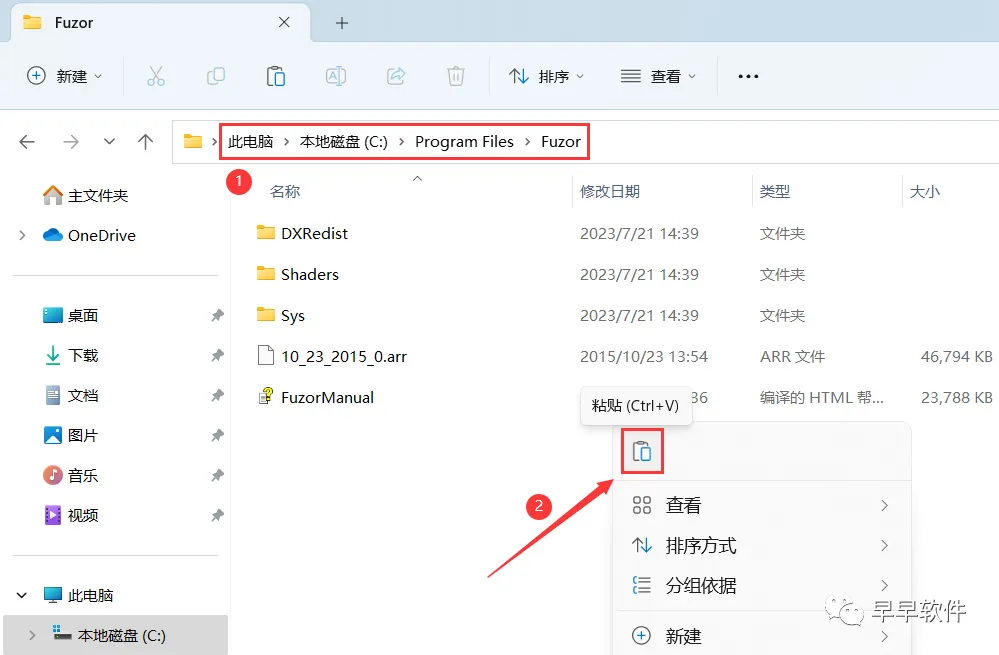This screenshot has height=655, width=999.
Task: Open recent locations chevron dropdown
Action: [110, 141]
